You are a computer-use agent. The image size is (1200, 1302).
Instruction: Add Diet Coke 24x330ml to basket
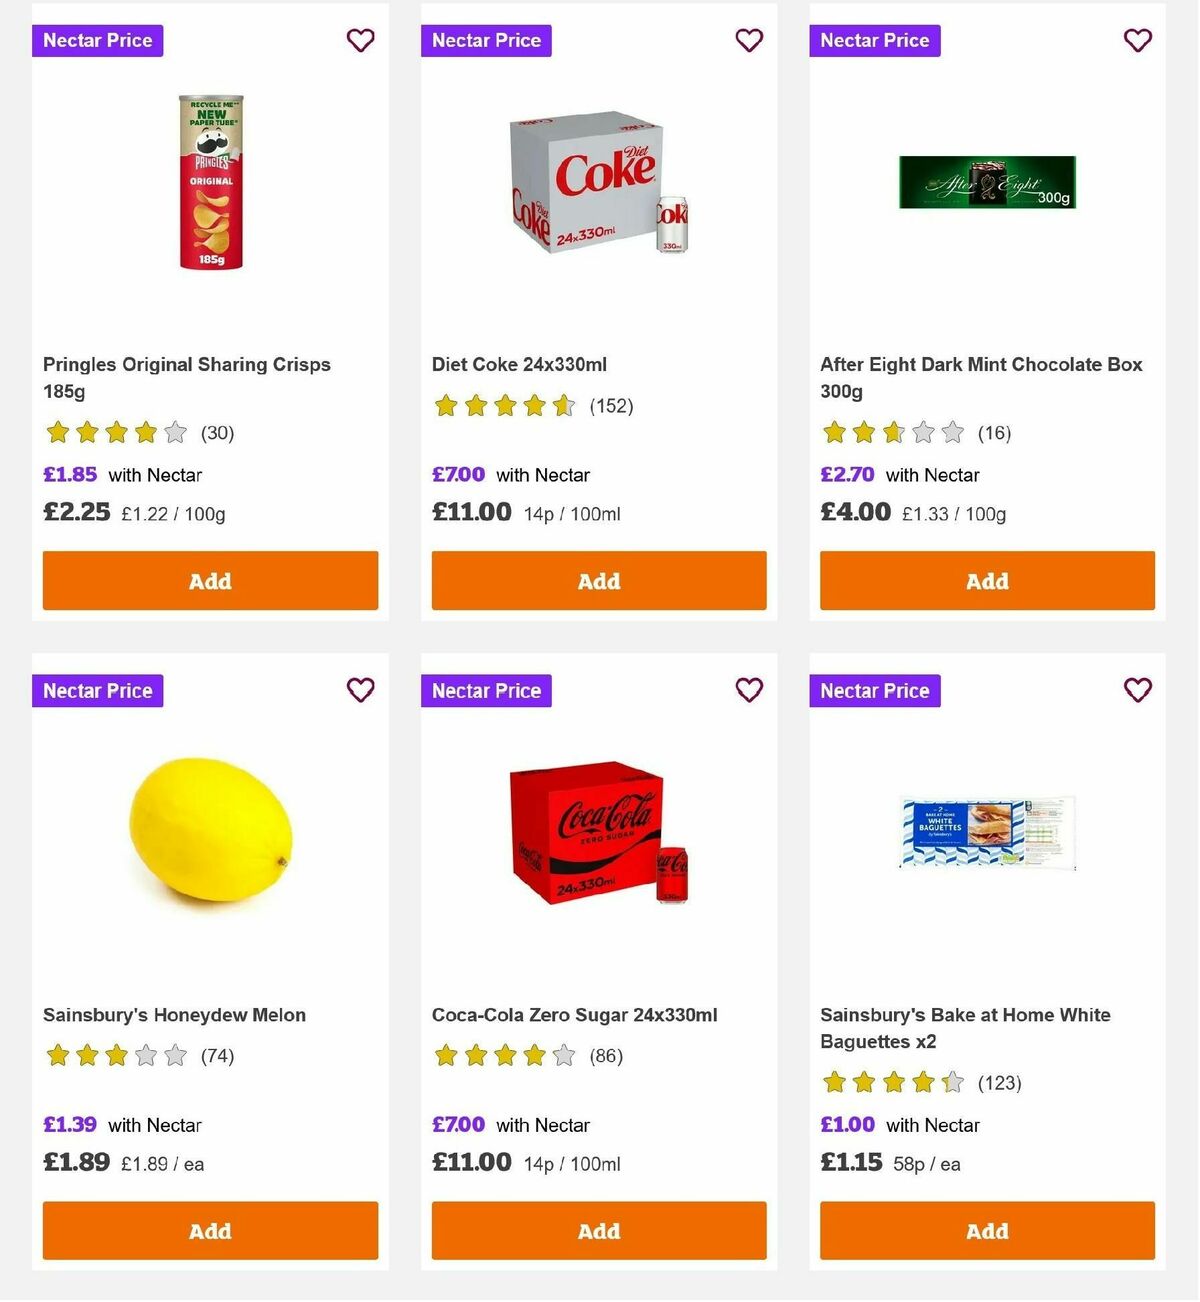pyautogui.click(x=598, y=580)
